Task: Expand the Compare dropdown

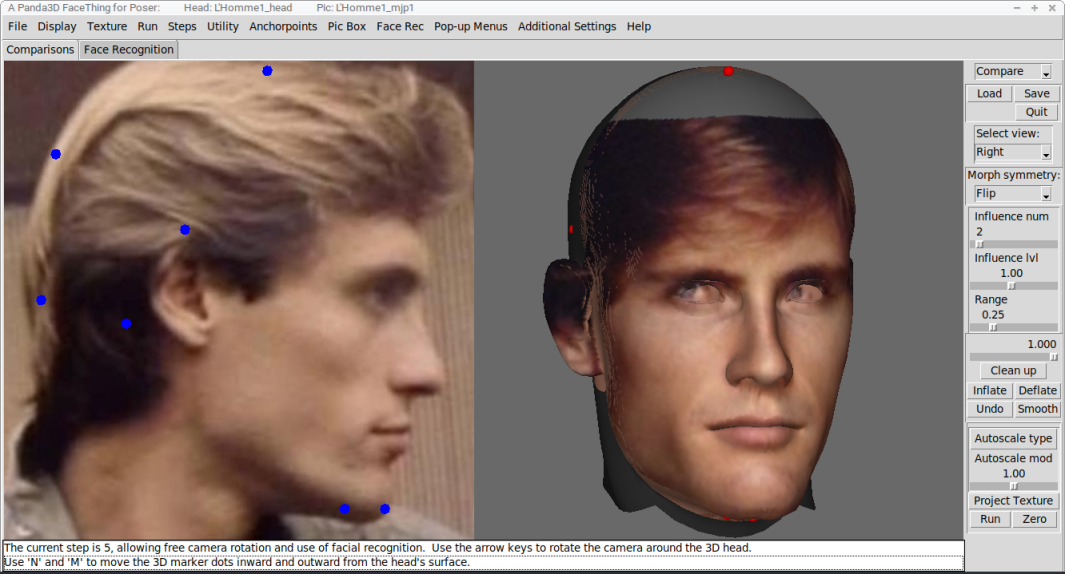Action: point(1013,71)
